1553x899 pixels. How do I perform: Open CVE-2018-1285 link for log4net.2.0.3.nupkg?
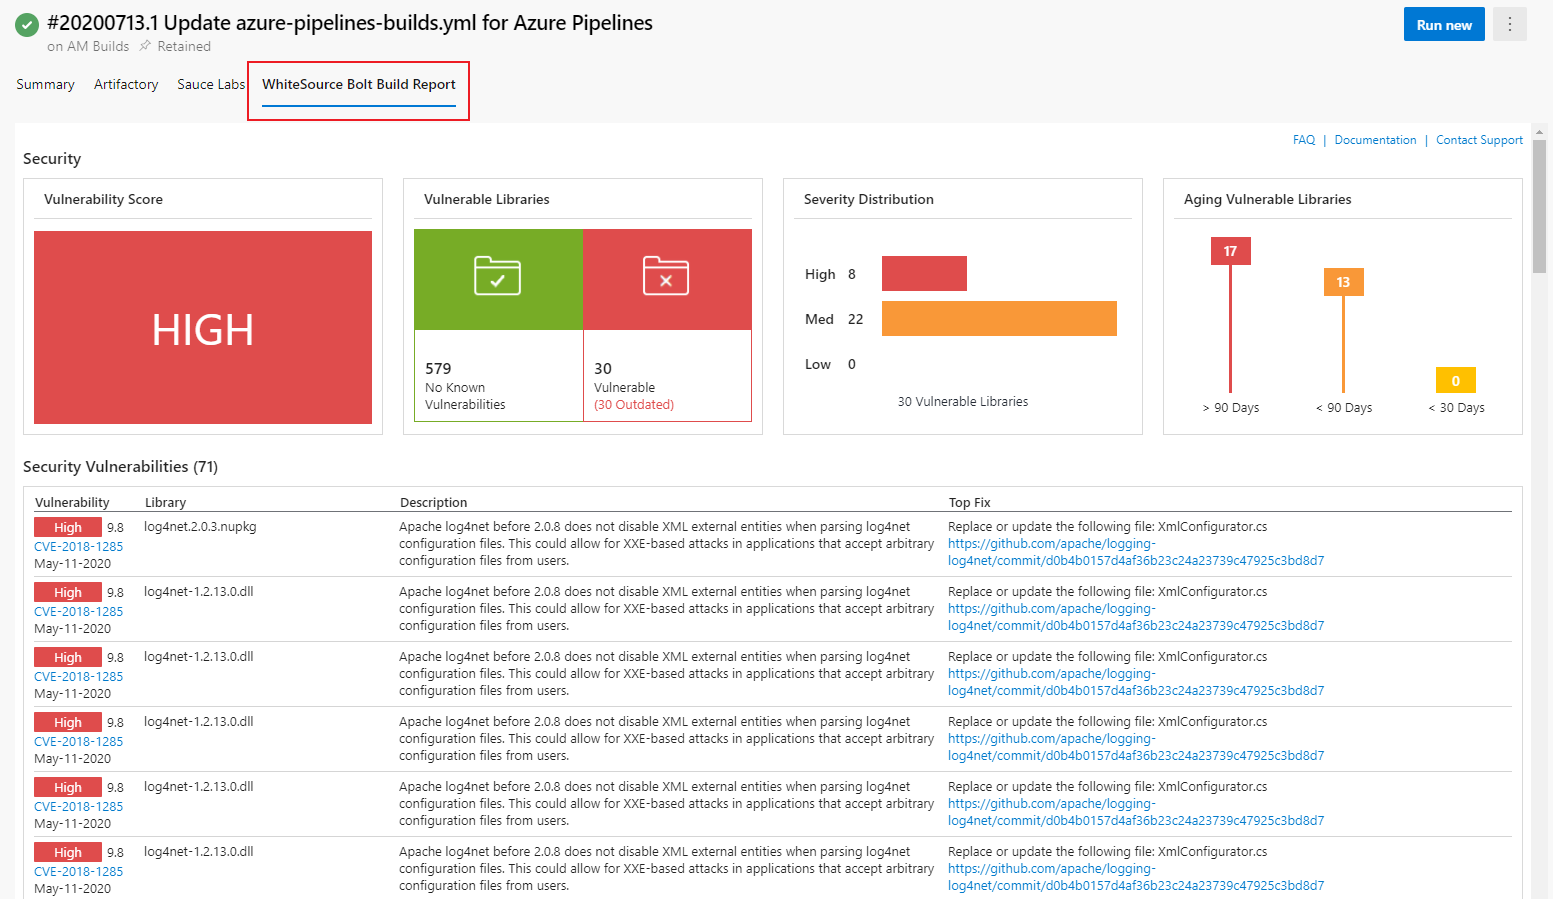pos(79,546)
